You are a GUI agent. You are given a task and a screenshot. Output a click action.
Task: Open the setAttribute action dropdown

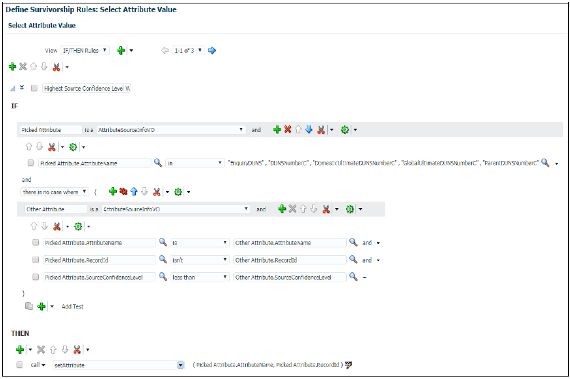click(x=119, y=365)
